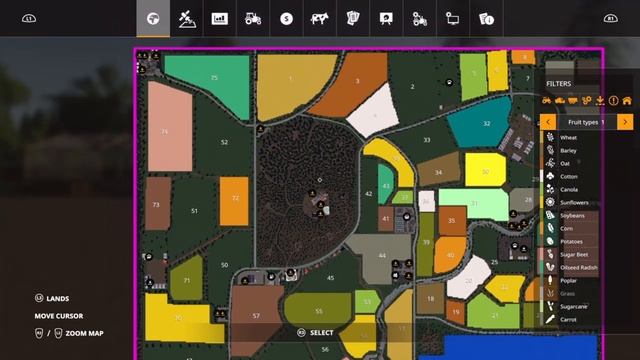Toggle the unloading-arrow filter icon
This screenshot has width=640, height=360.
600,100
